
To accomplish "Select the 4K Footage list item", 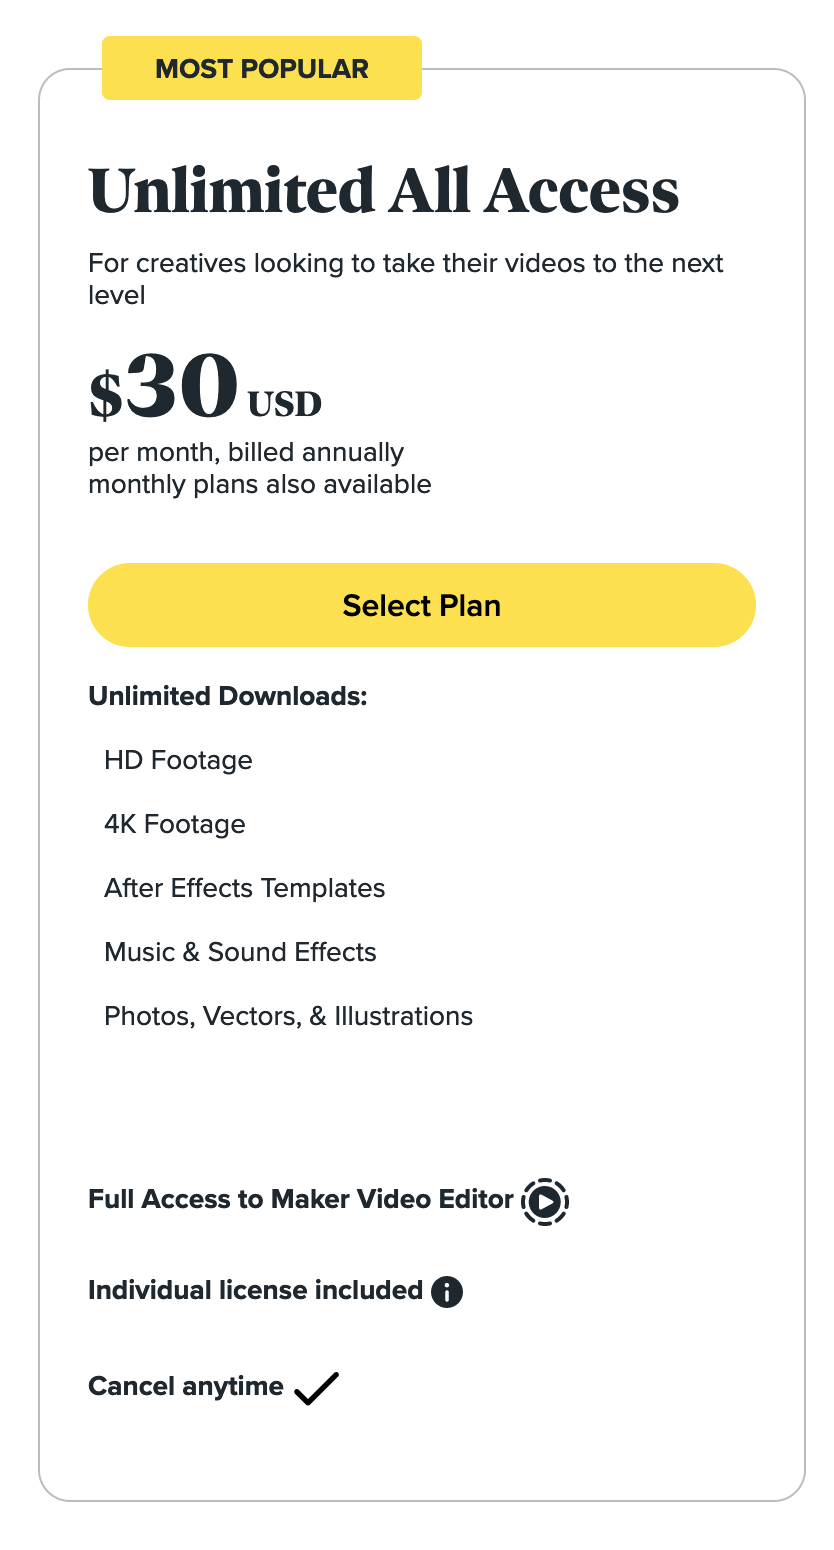I will tap(175, 825).
